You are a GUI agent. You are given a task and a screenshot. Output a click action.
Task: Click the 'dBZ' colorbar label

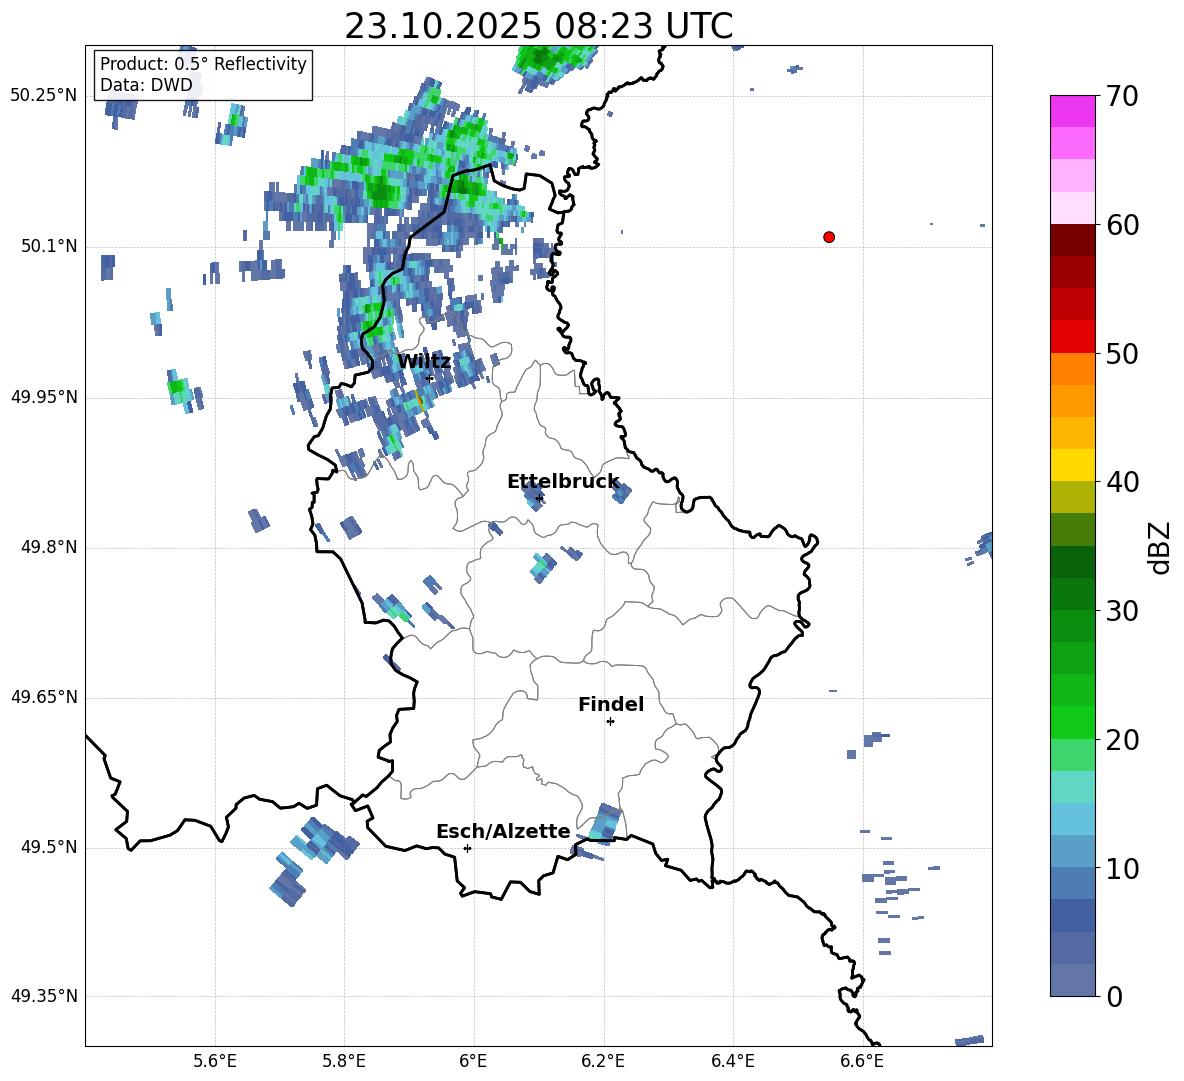(x=1161, y=547)
